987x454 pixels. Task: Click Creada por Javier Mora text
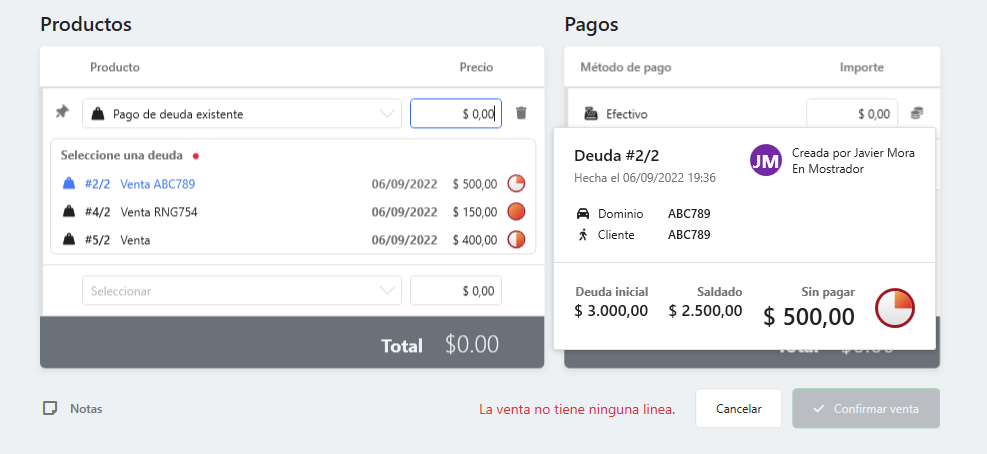point(853,152)
